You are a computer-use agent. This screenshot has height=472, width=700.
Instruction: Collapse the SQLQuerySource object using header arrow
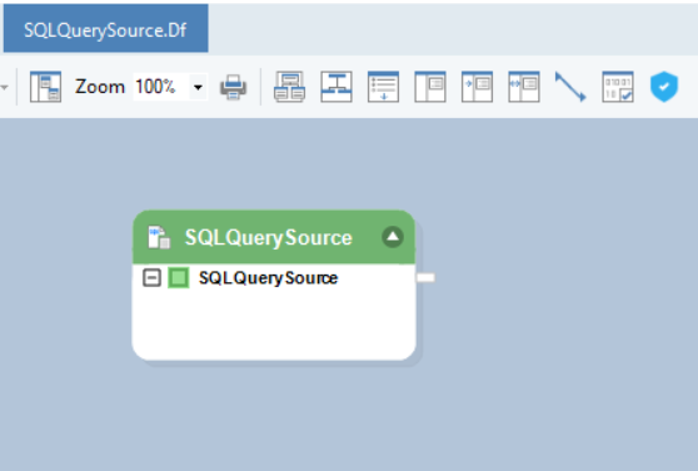click(393, 237)
